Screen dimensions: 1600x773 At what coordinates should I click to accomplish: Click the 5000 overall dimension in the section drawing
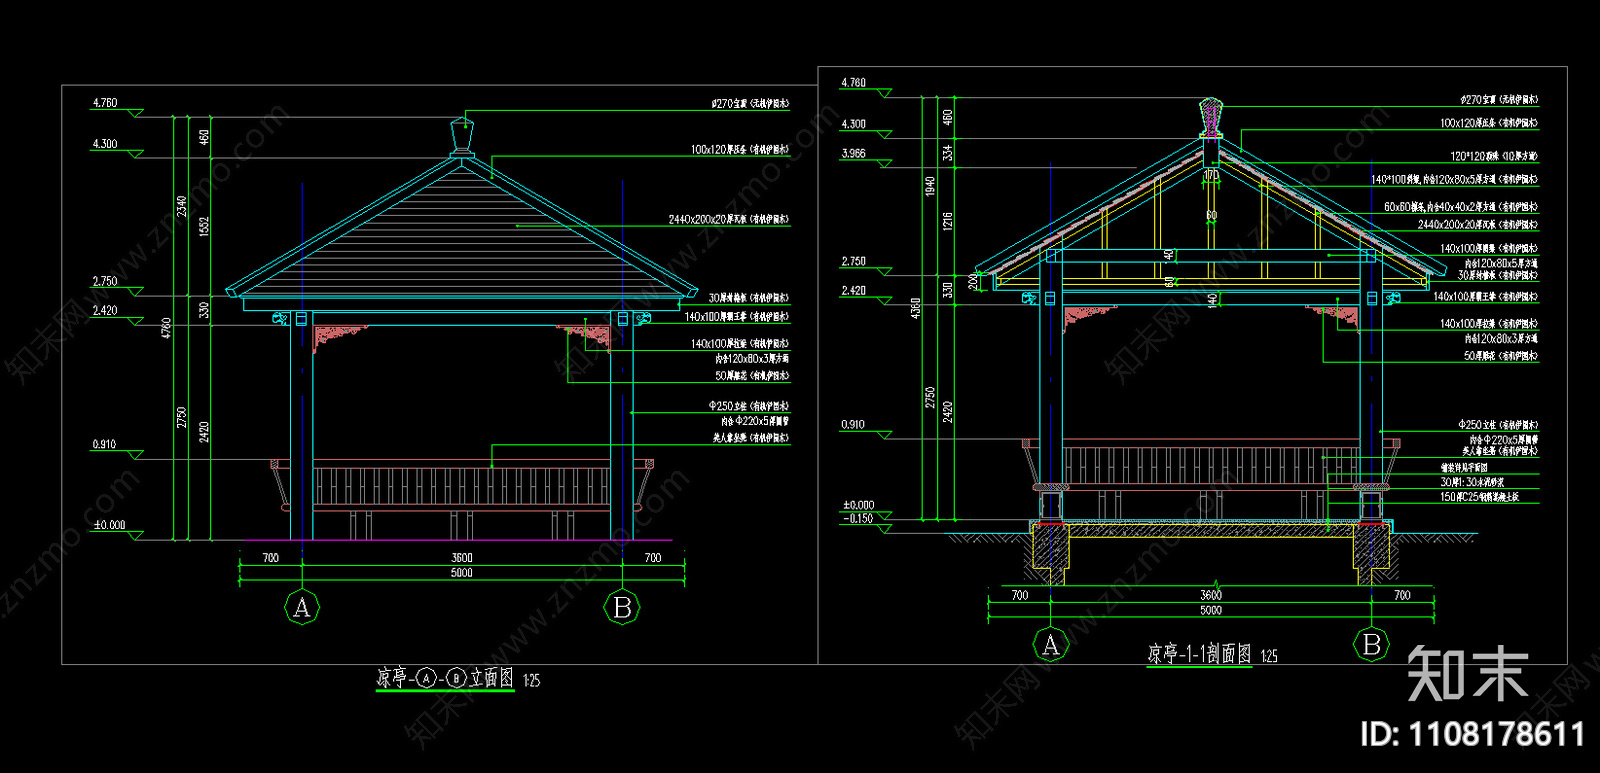pos(1210,610)
